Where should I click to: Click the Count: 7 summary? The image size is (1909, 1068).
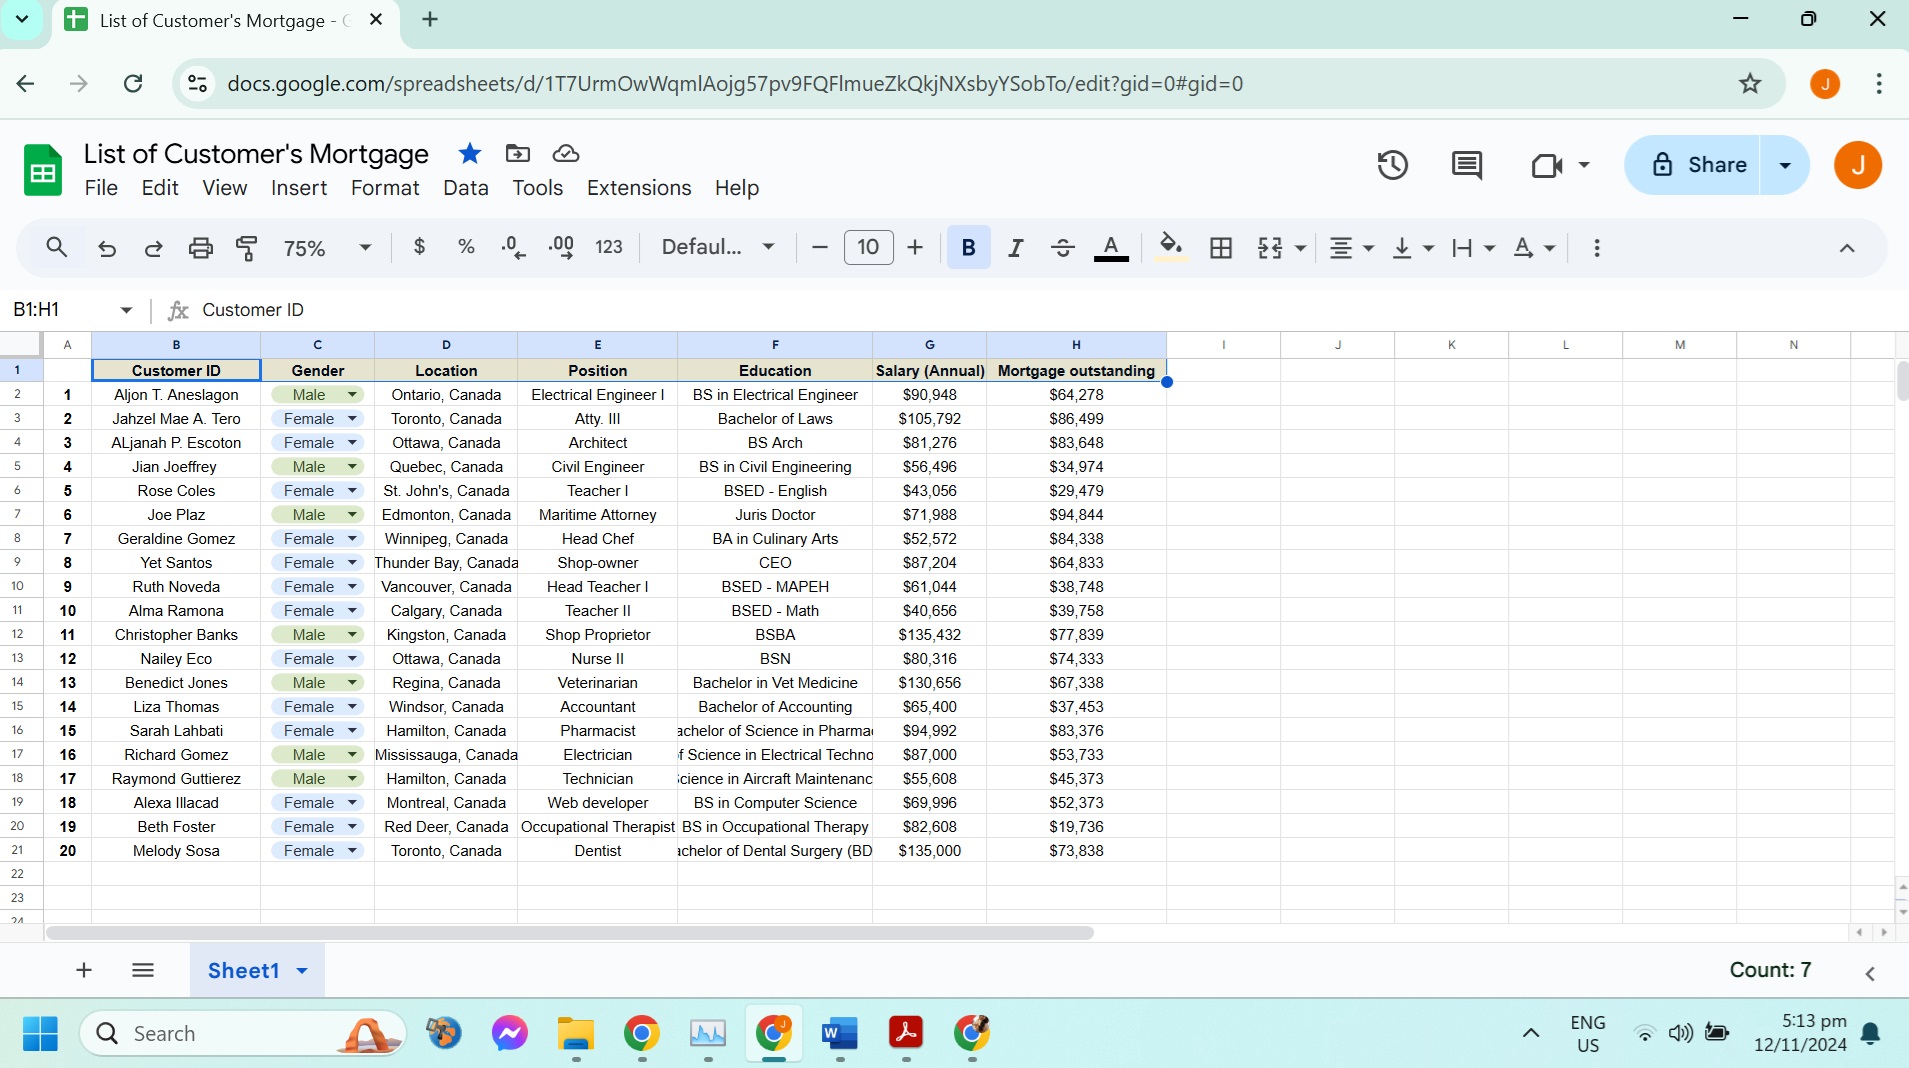[1770, 970]
